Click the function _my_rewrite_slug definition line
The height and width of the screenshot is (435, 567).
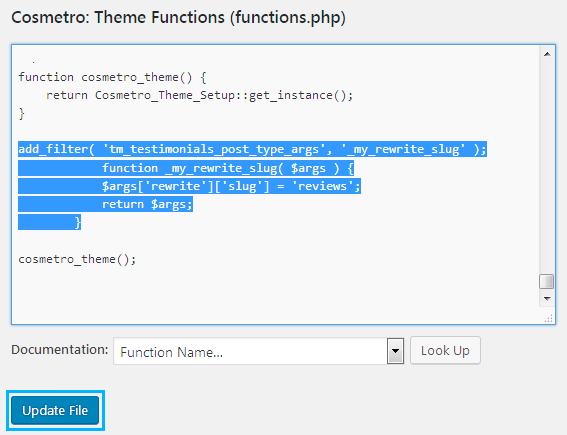[x=186, y=168]
